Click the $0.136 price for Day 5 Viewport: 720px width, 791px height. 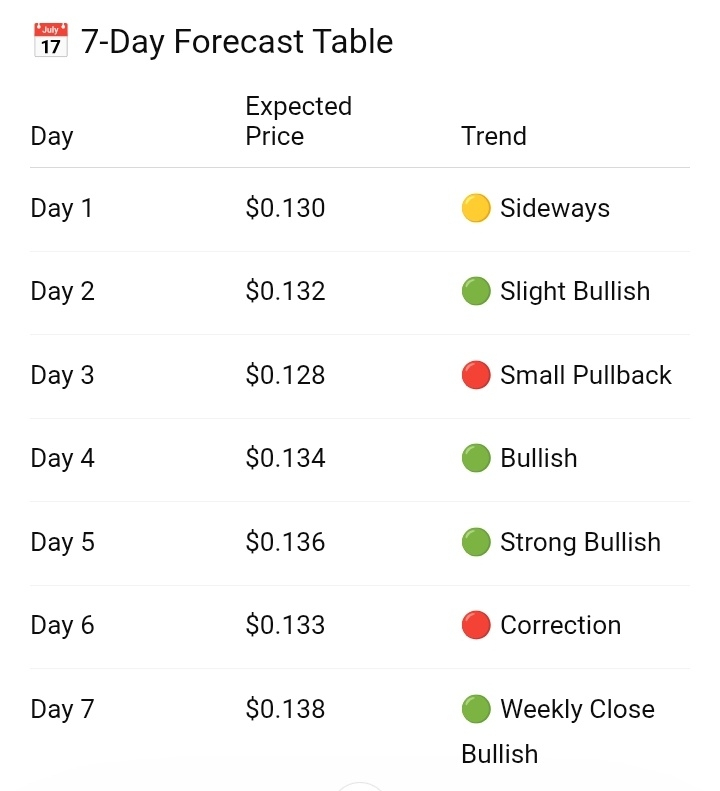click(x=285, y=543)
